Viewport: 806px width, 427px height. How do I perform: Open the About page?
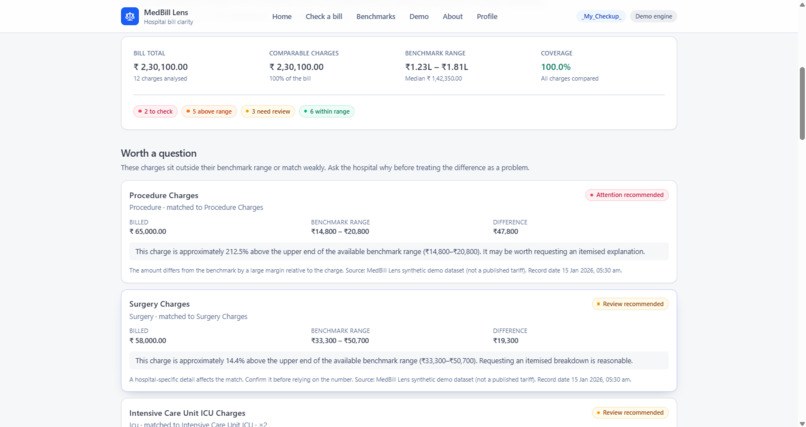pyautogui.click(x=453, y=16)
